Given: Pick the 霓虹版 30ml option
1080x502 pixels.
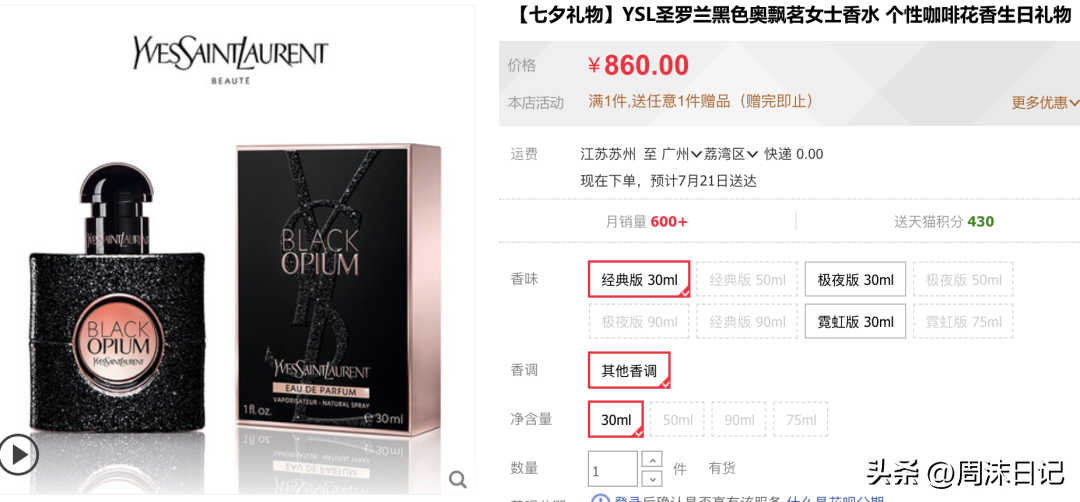Looking at the screenshot, I should coord(855,322).
